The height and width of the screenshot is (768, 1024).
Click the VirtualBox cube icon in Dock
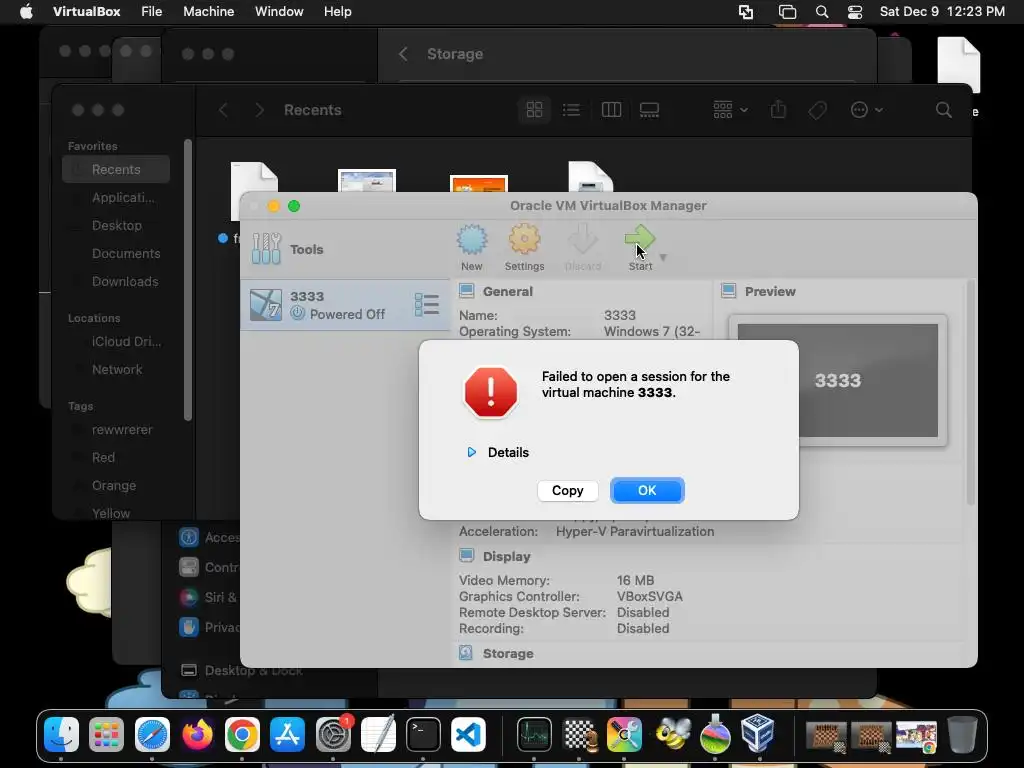tap(758, 733)
